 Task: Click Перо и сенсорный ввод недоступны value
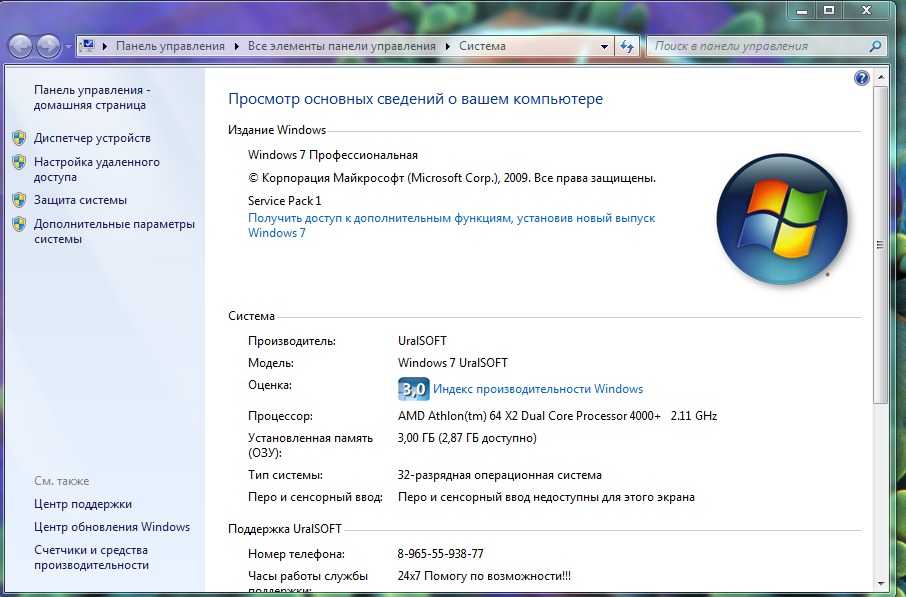[546, 497]
